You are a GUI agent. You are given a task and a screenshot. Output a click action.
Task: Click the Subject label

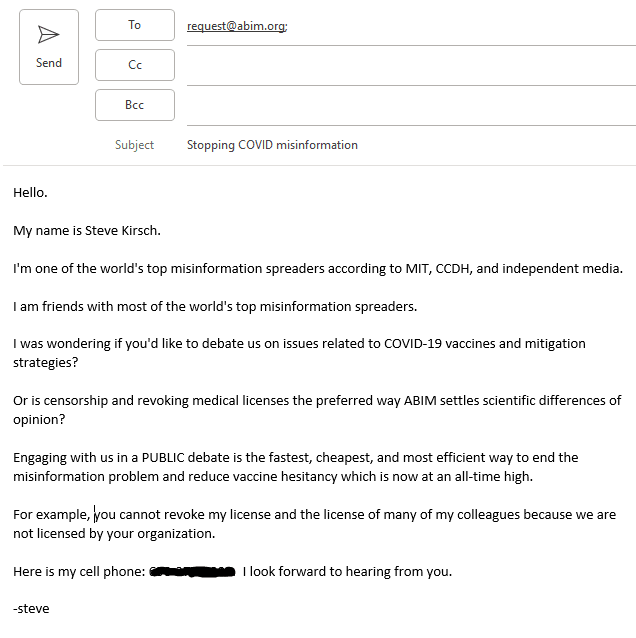[x=134, y=145]
